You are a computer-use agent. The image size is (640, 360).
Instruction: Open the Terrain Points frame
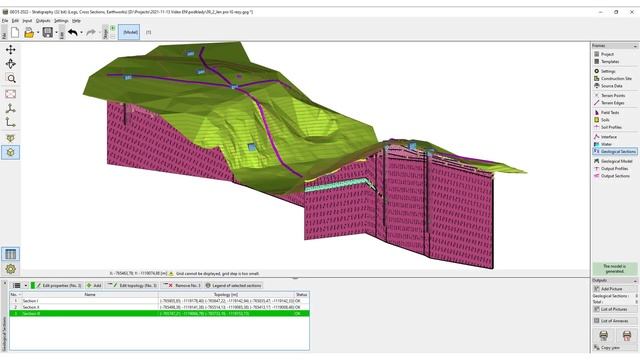[x=614, y=95]
